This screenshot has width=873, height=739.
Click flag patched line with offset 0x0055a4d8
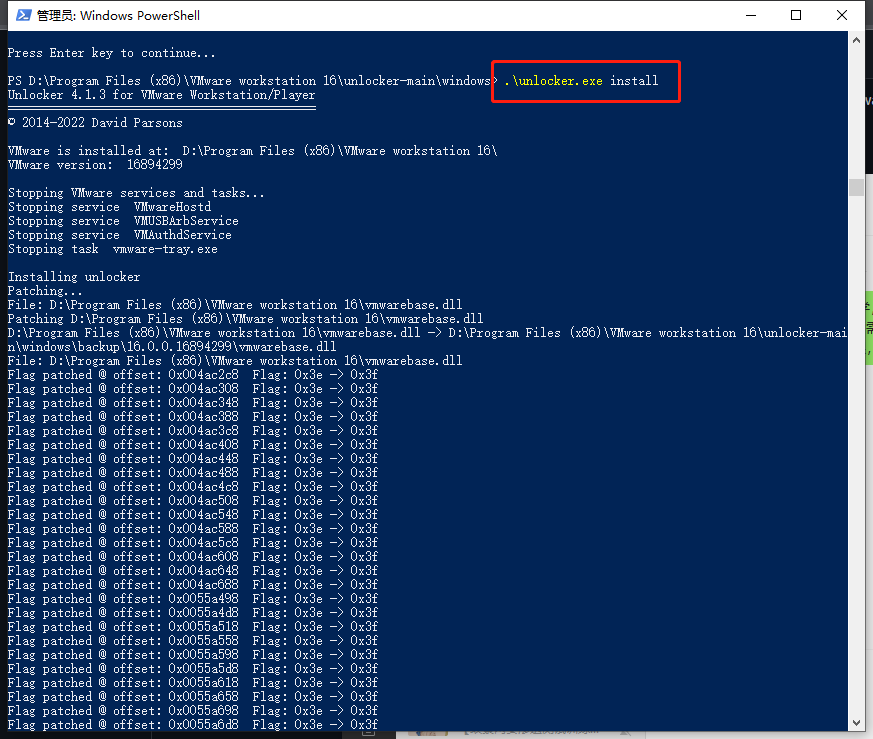[x=193, y=613]
